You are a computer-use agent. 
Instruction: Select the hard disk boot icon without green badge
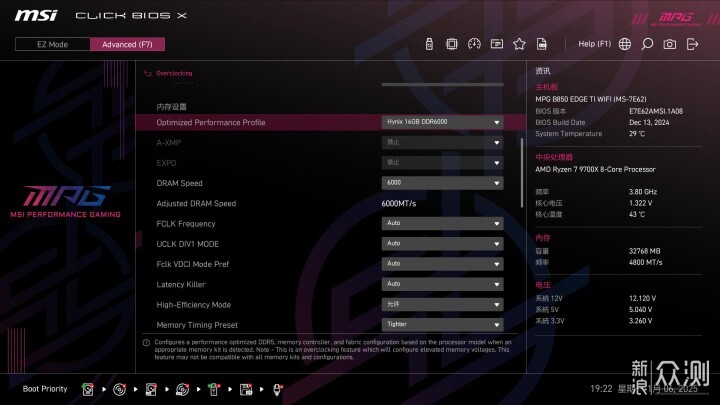point(151,389)
